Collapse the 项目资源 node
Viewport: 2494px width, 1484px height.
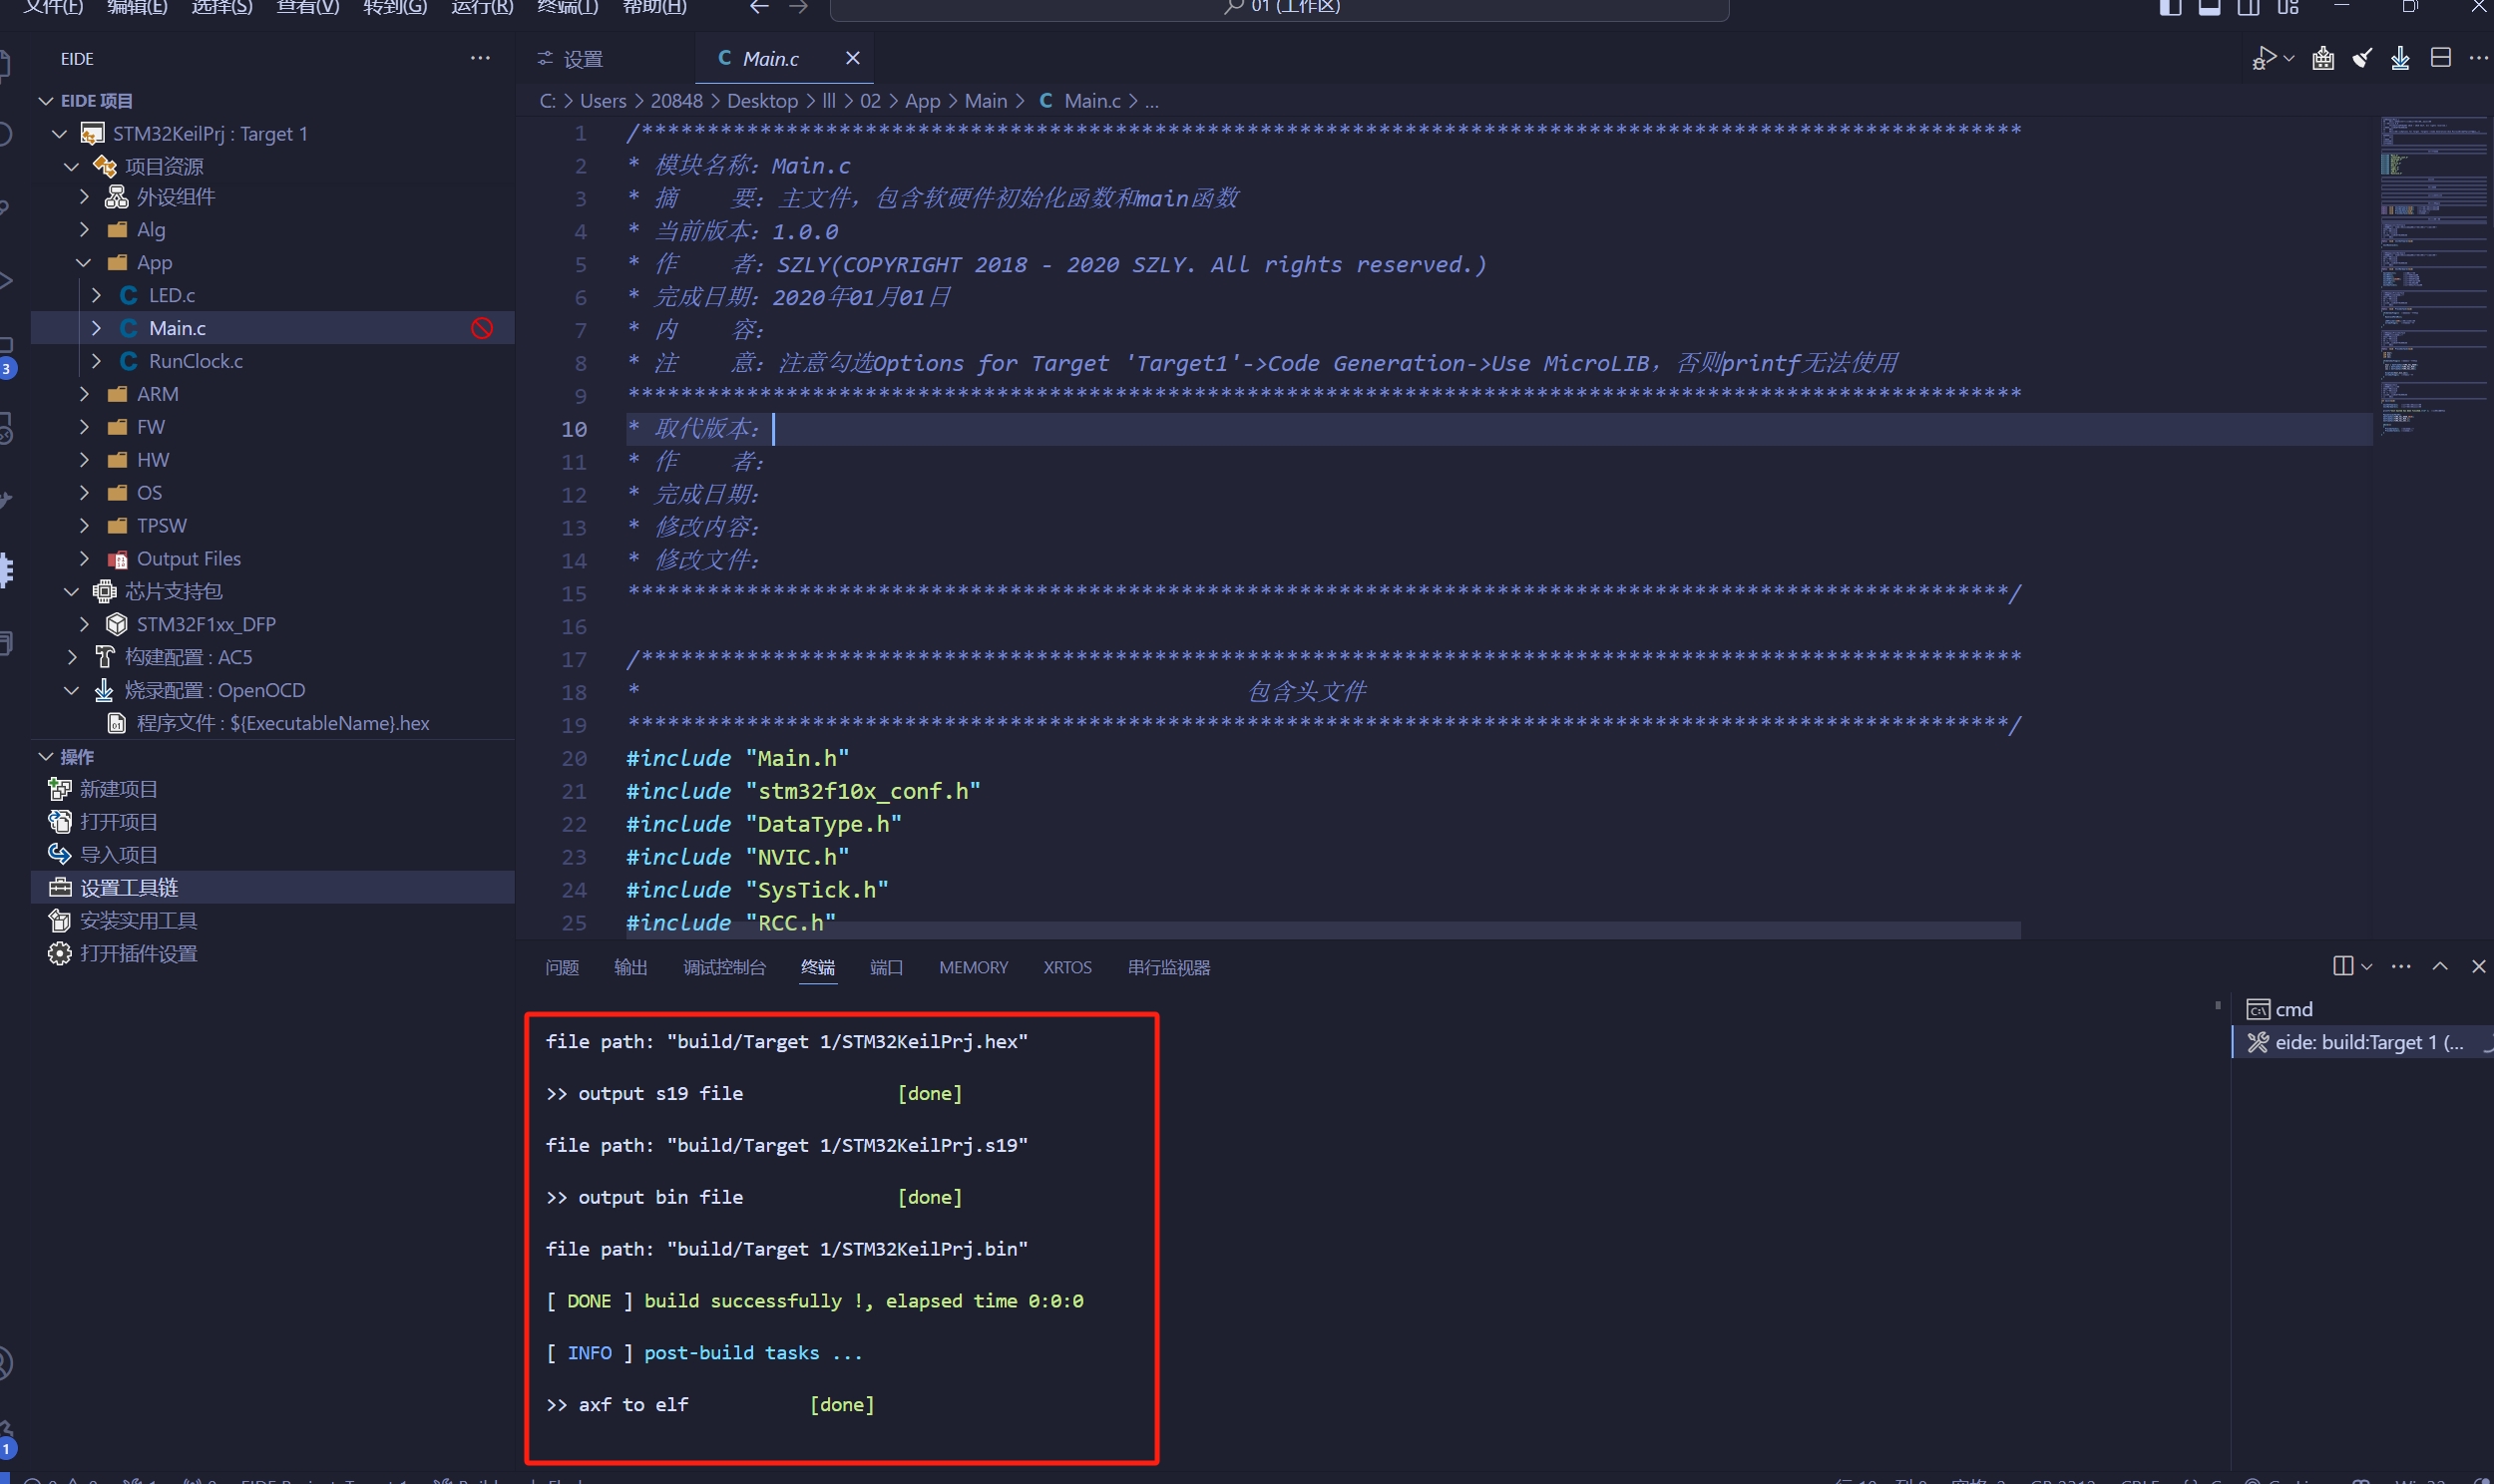(x=72, y=167)
